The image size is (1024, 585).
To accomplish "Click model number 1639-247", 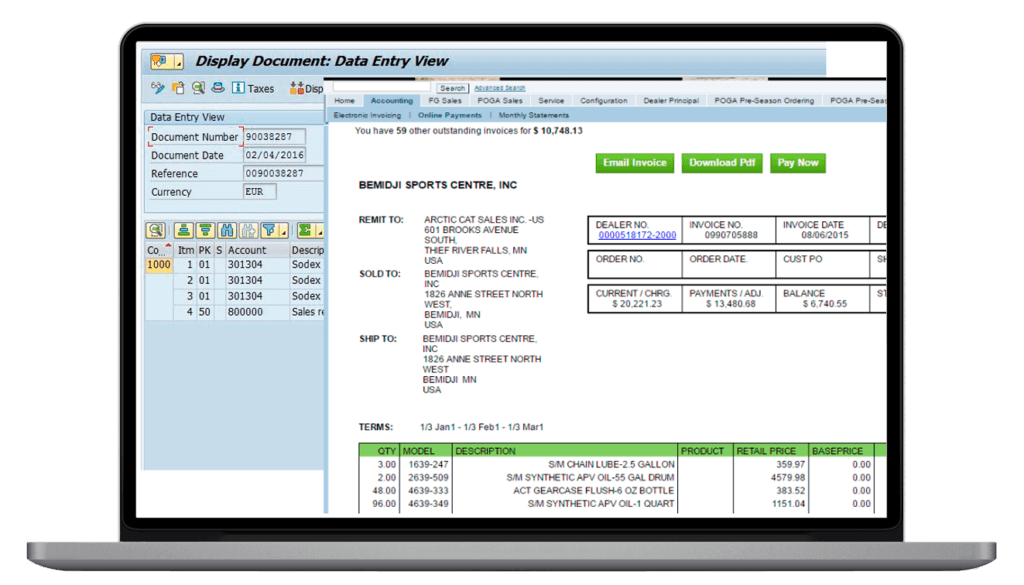I will (x=428, y=465).
